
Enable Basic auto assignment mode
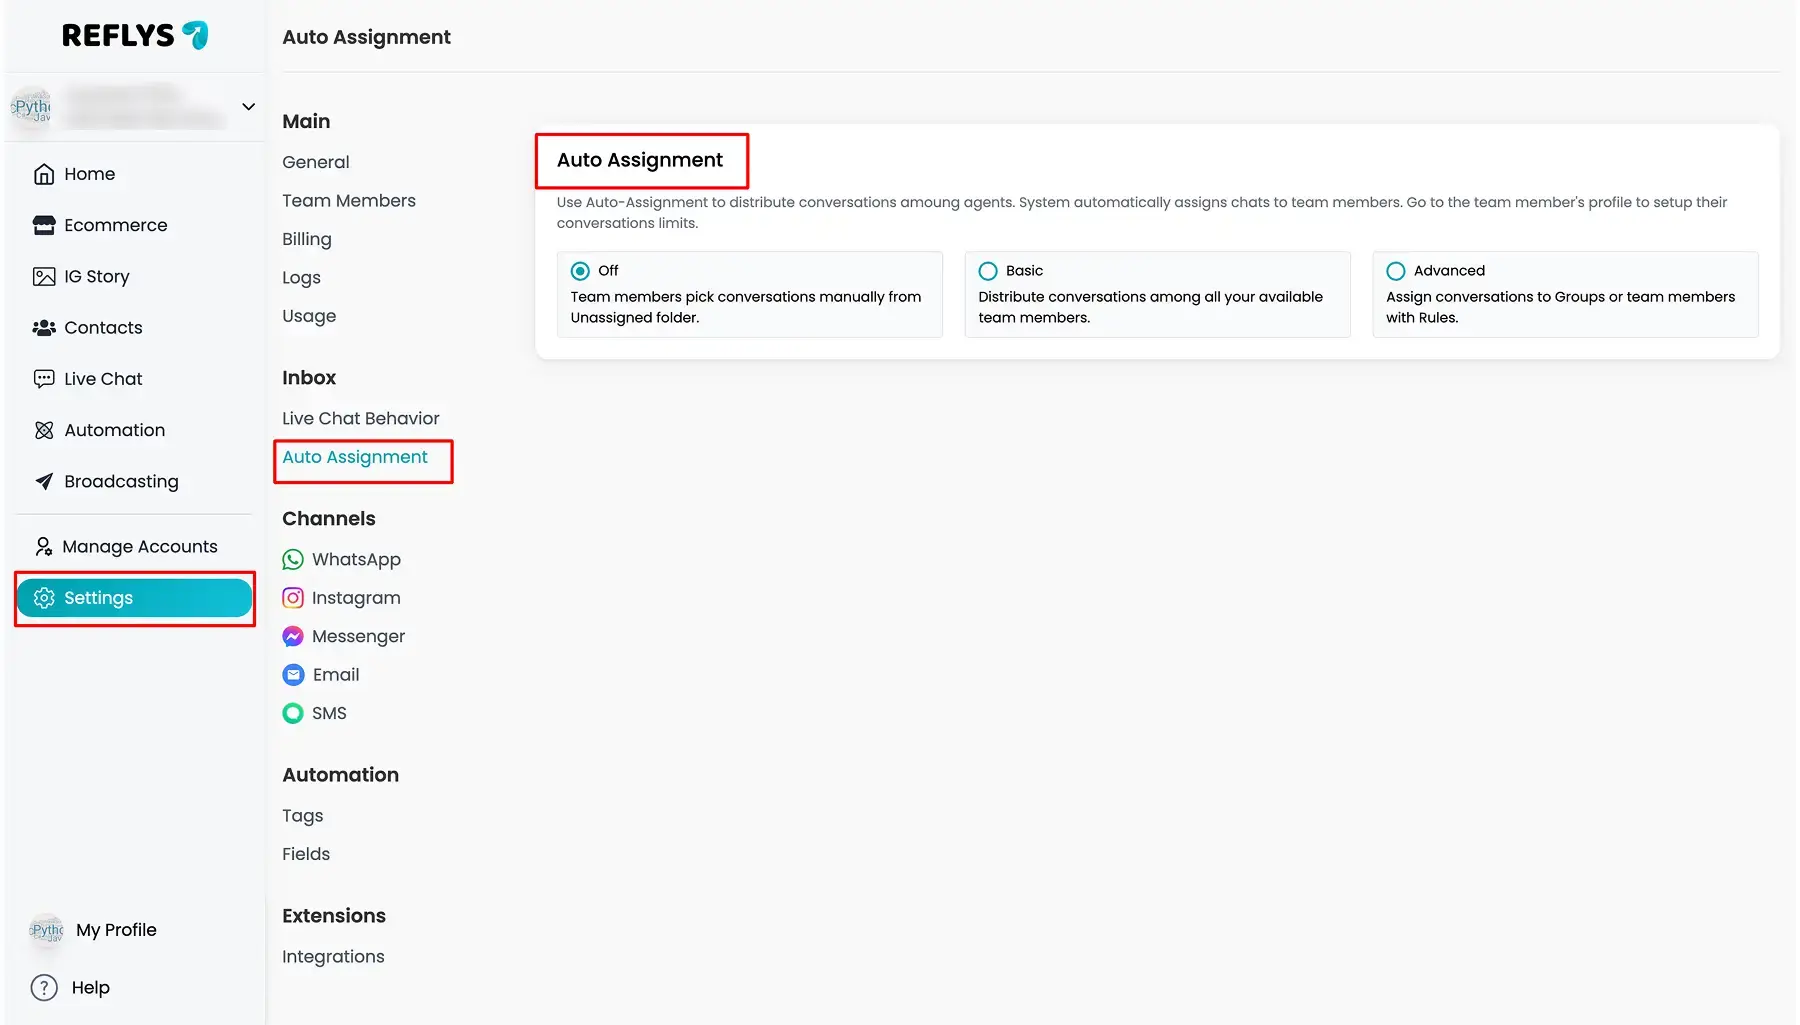988,271
